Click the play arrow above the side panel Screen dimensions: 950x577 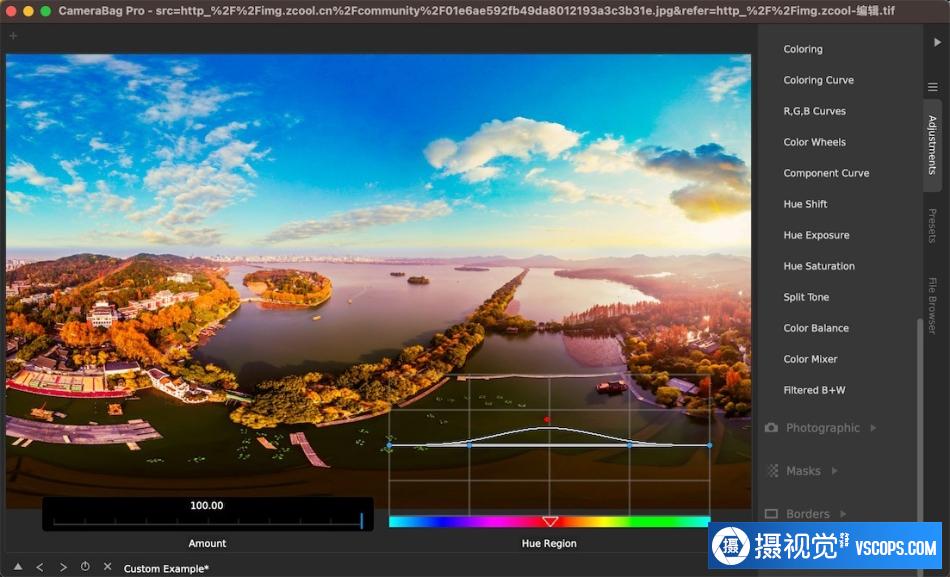pyautogui.click(x=937, y=42)
